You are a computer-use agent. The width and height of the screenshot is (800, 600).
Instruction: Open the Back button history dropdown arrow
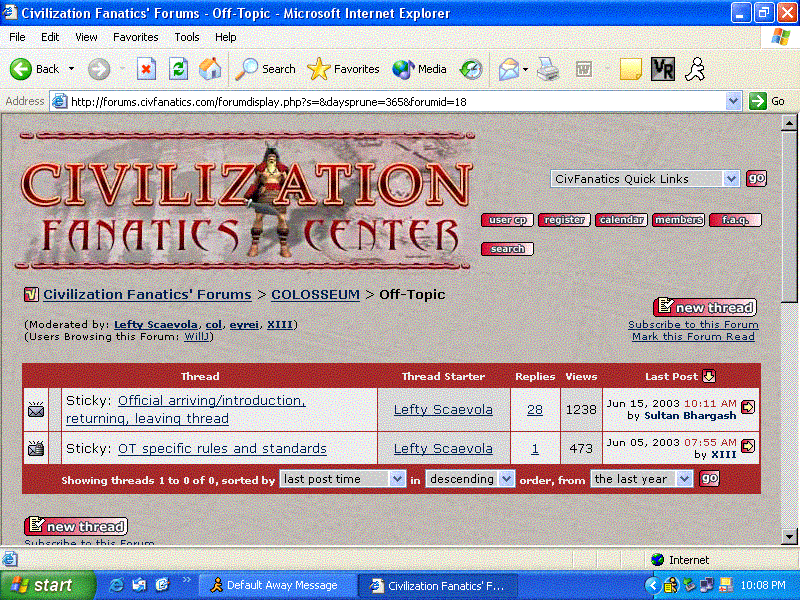tap(71, 68)
